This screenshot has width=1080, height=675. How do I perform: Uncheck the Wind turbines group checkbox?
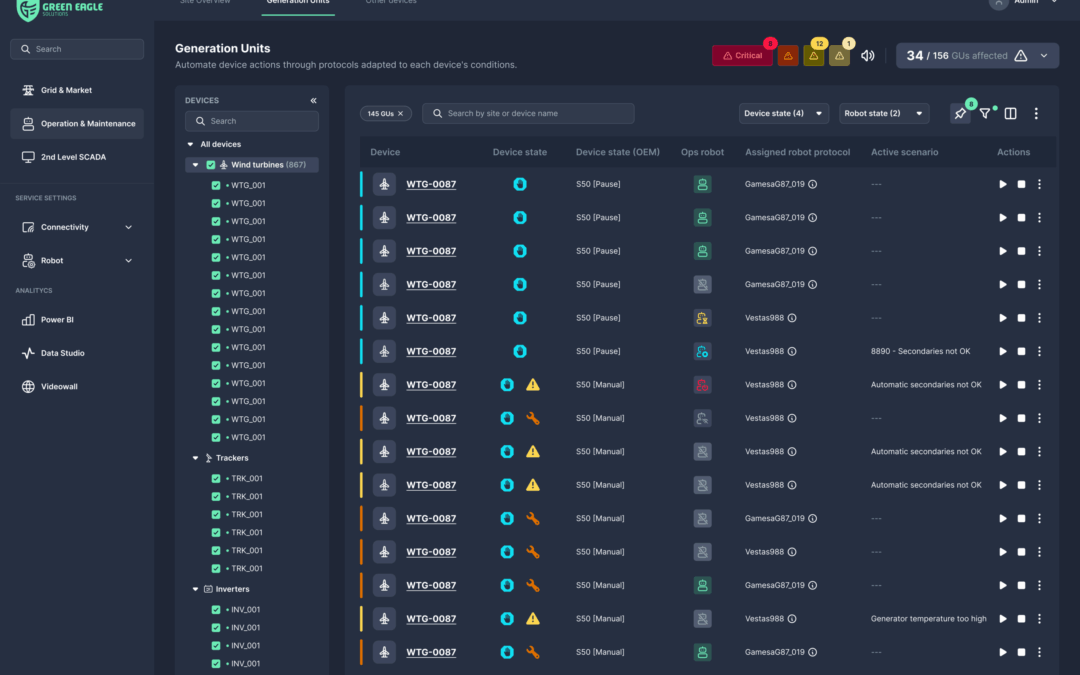point(211,165)
